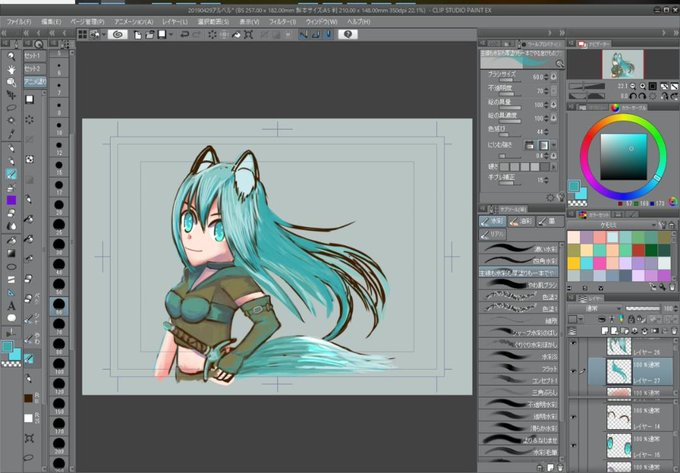The image size is (680, 473).
Task: Select the セット2 sub tool group
Action: pos(34,69)
